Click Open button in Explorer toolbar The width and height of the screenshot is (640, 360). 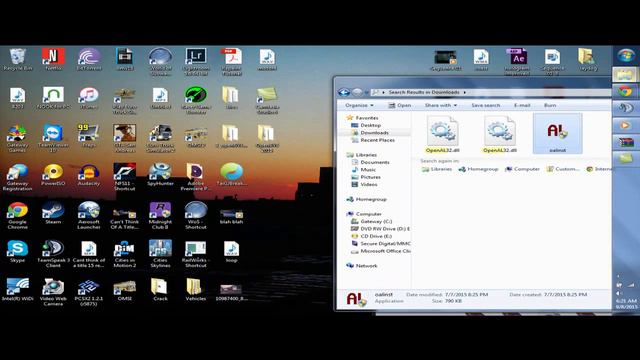click(x=400, y=105)
